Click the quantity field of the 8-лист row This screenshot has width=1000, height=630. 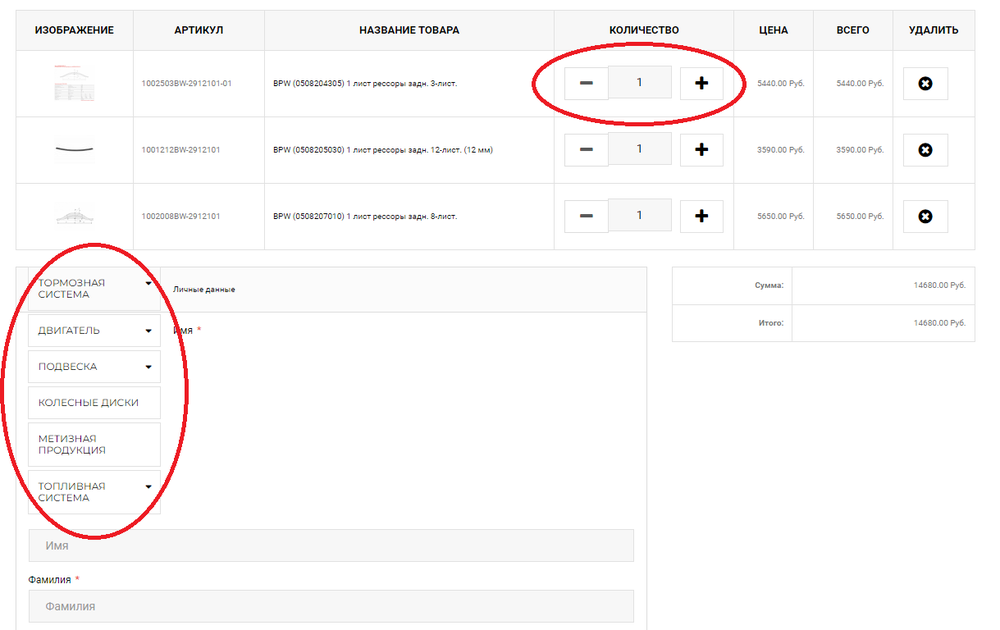tap(640, 216)
